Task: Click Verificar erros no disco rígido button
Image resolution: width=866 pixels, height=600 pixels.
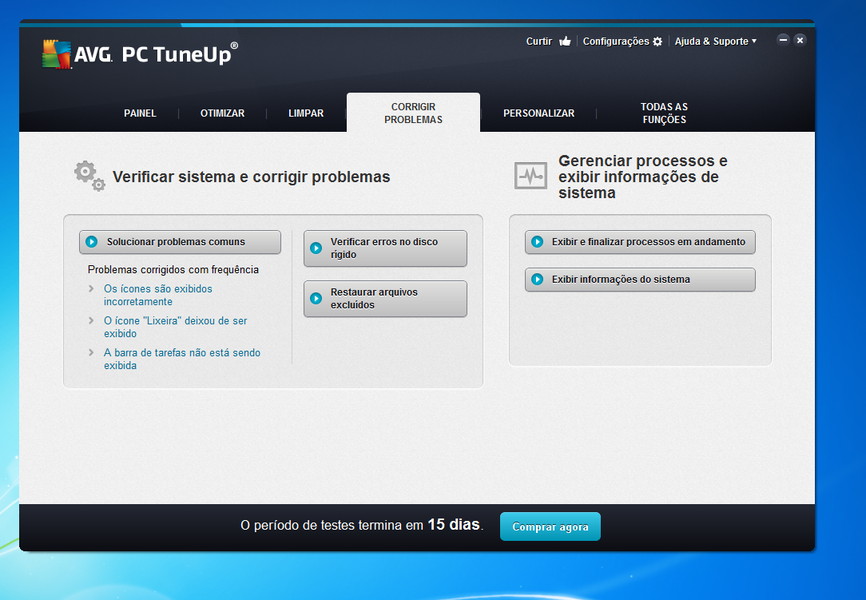Action: click(385, 248)
